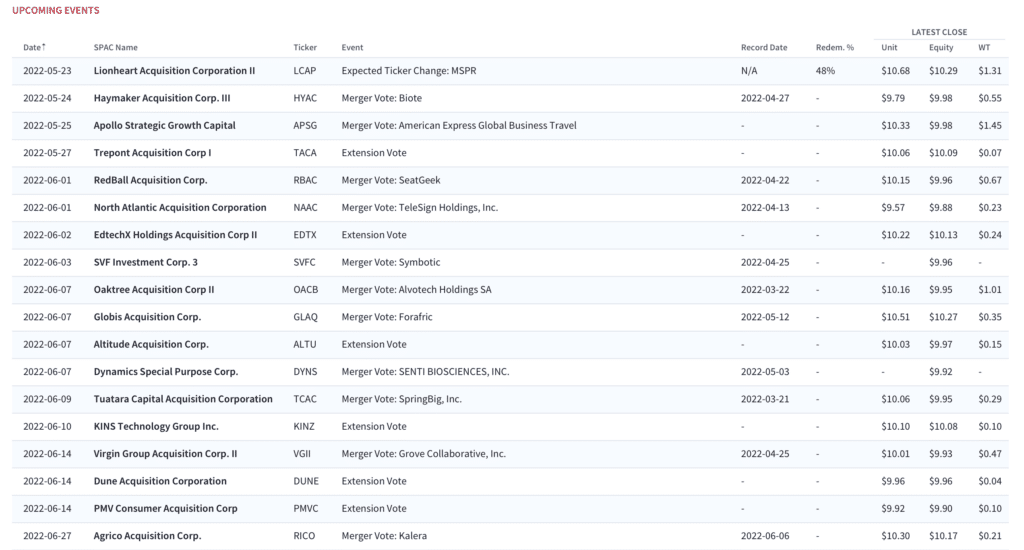Click the 2022-05-23 date cell
Screen dimensions: 1024x550
(47, 71)
